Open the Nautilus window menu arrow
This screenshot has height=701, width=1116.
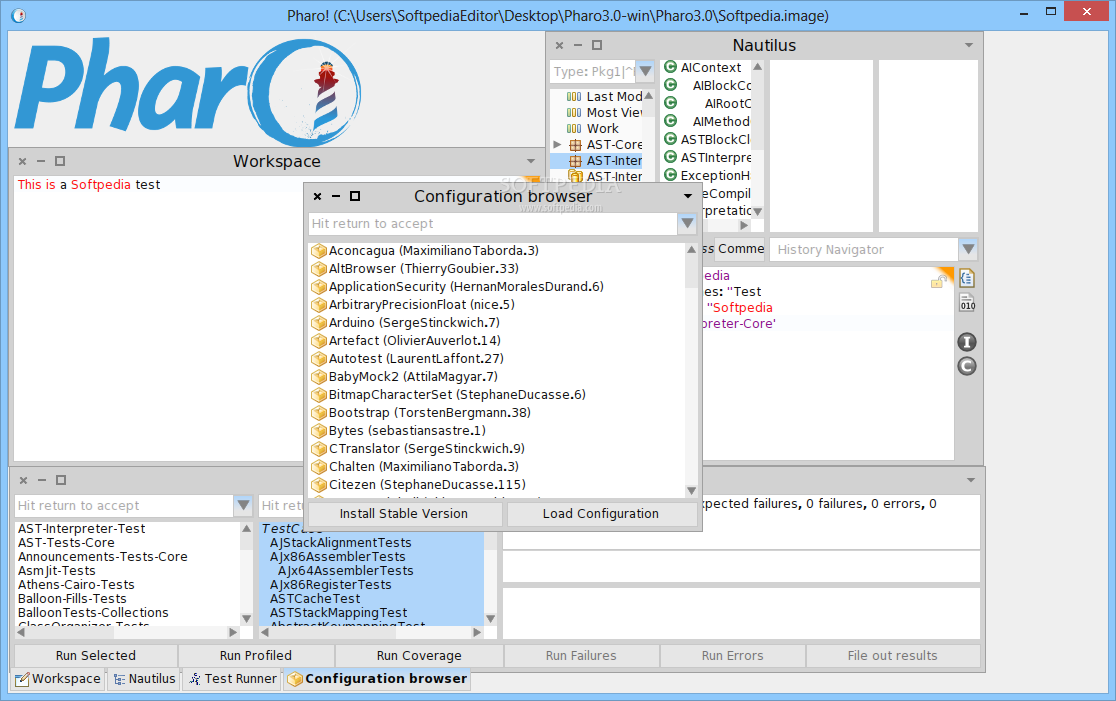pyautogui.click(x=969, y=45)
